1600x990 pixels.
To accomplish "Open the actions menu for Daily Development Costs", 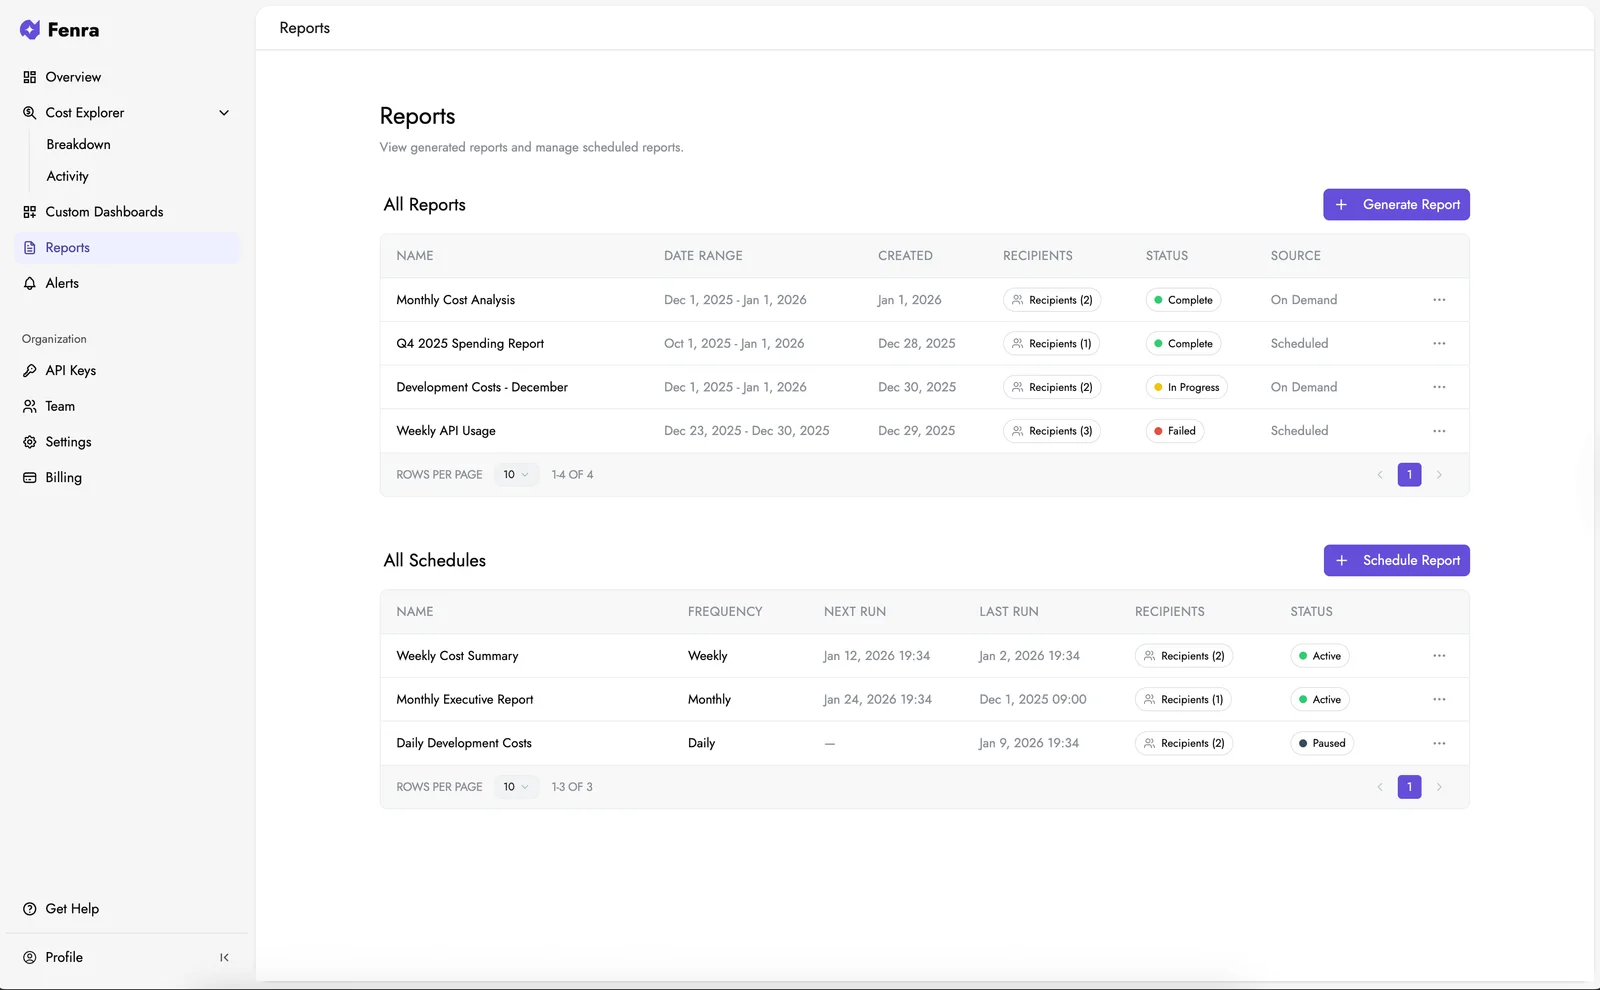I will (1439, 743).
